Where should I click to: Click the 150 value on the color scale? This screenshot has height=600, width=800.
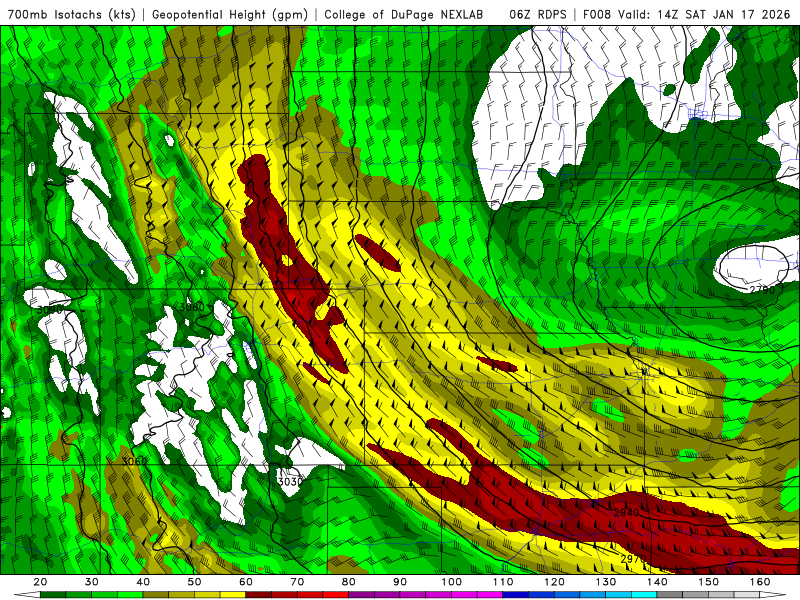tap(709, 582)
